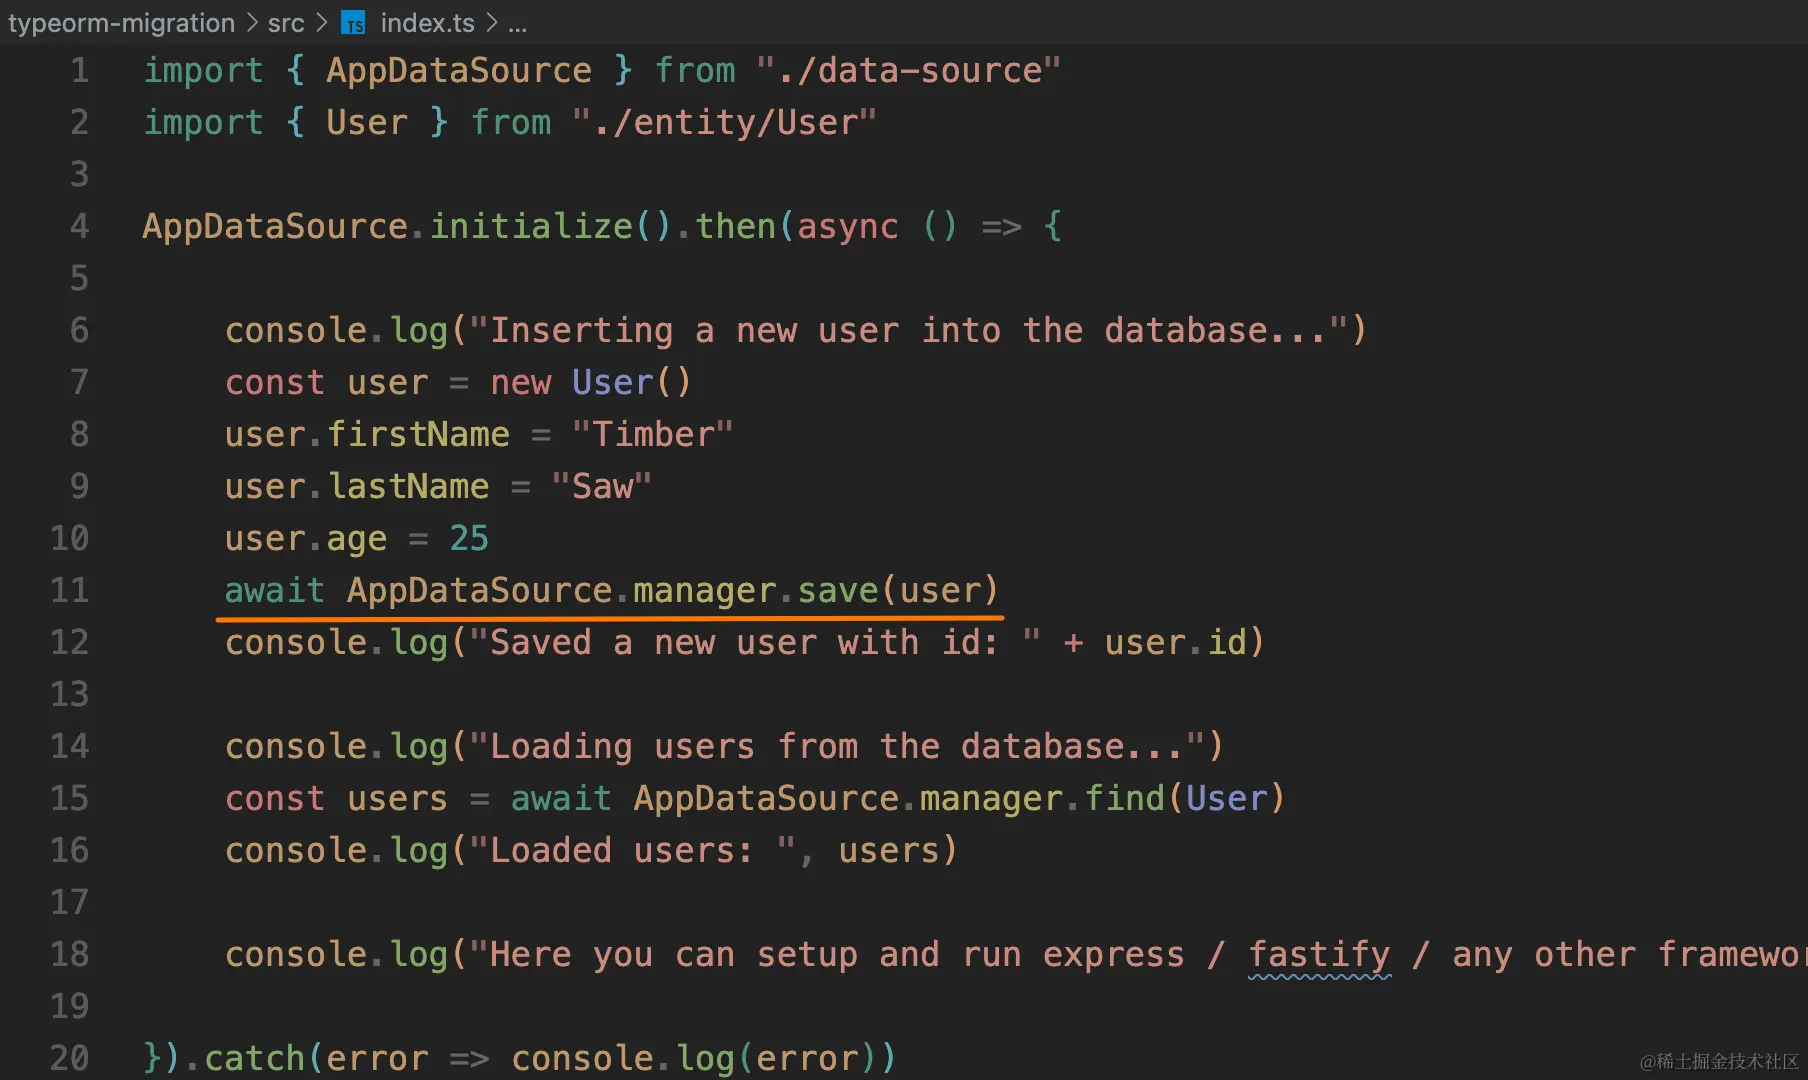Click the "Timber" string value

point(653,434)
